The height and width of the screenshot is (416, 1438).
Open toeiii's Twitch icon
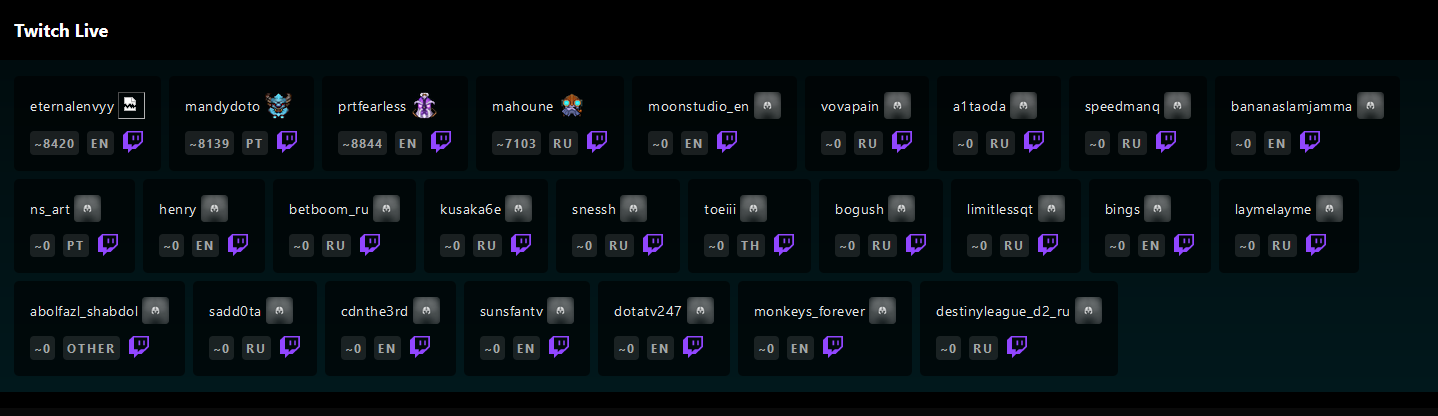(x=785, y=244)
